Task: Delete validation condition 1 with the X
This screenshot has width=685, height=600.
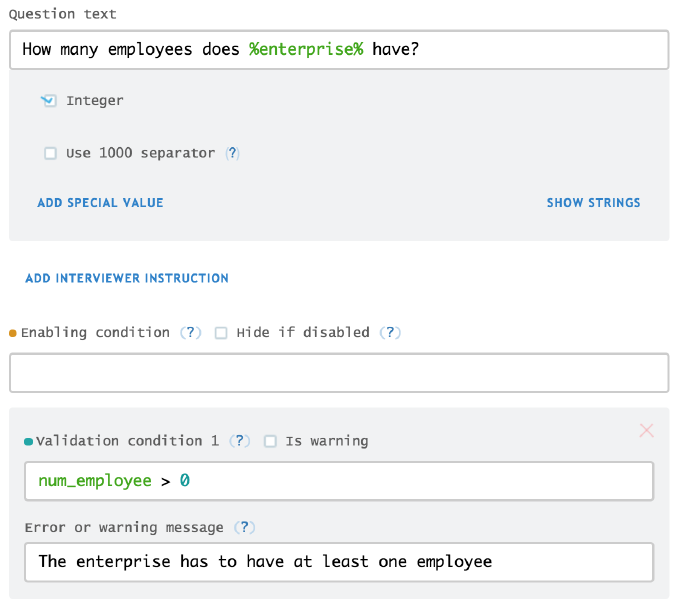Action: tap(646, 431)
